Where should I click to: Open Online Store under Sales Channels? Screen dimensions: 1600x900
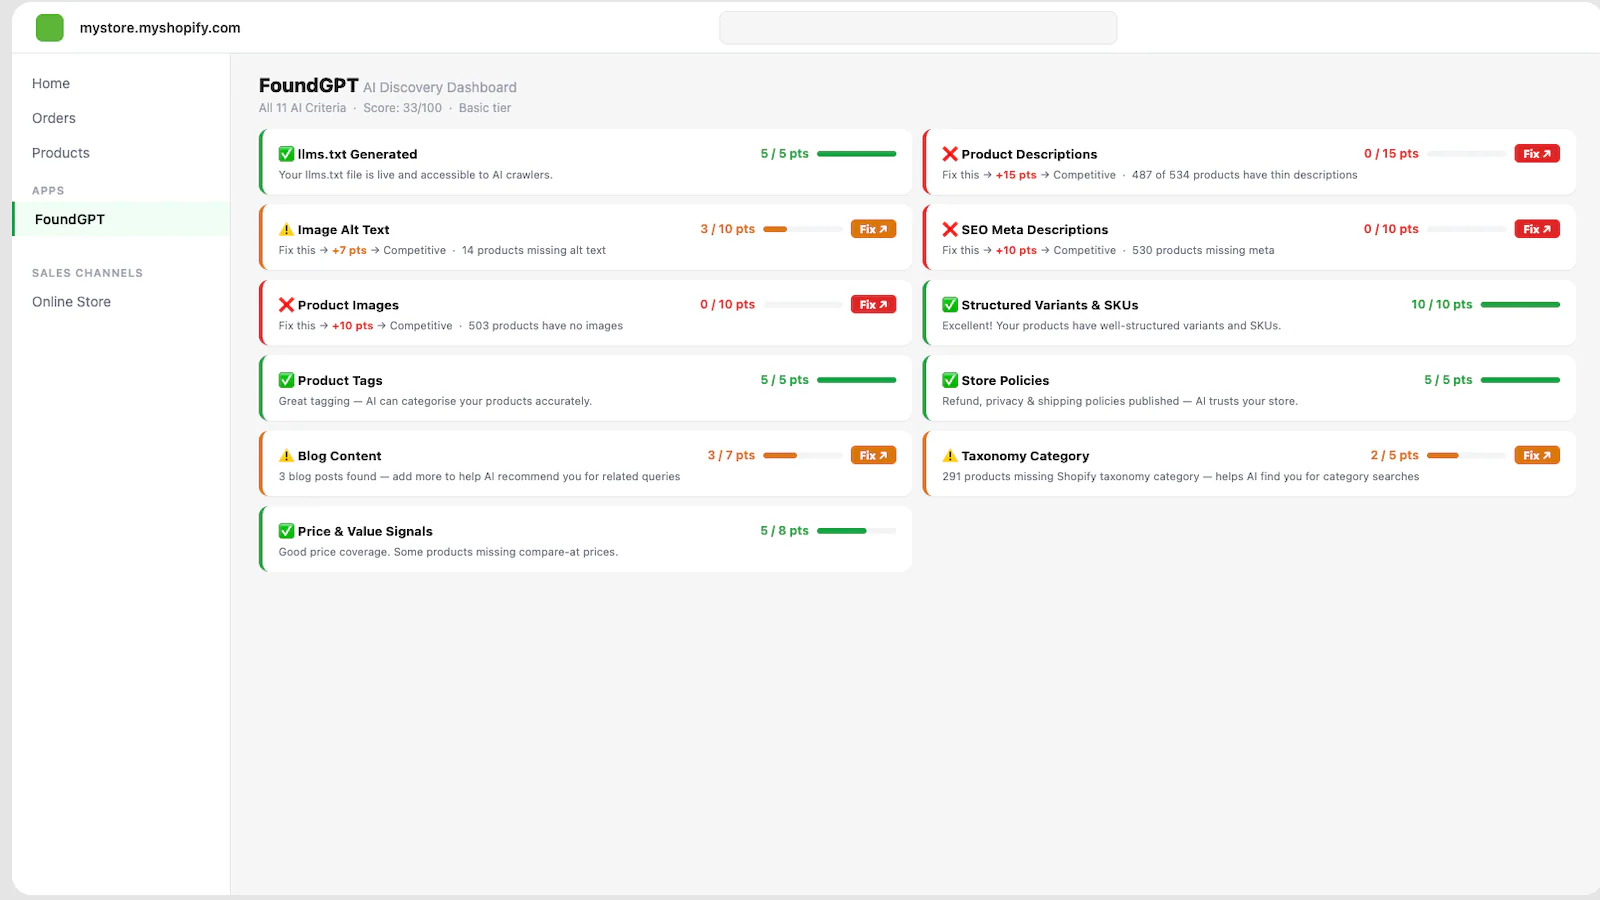click(71, 301)
